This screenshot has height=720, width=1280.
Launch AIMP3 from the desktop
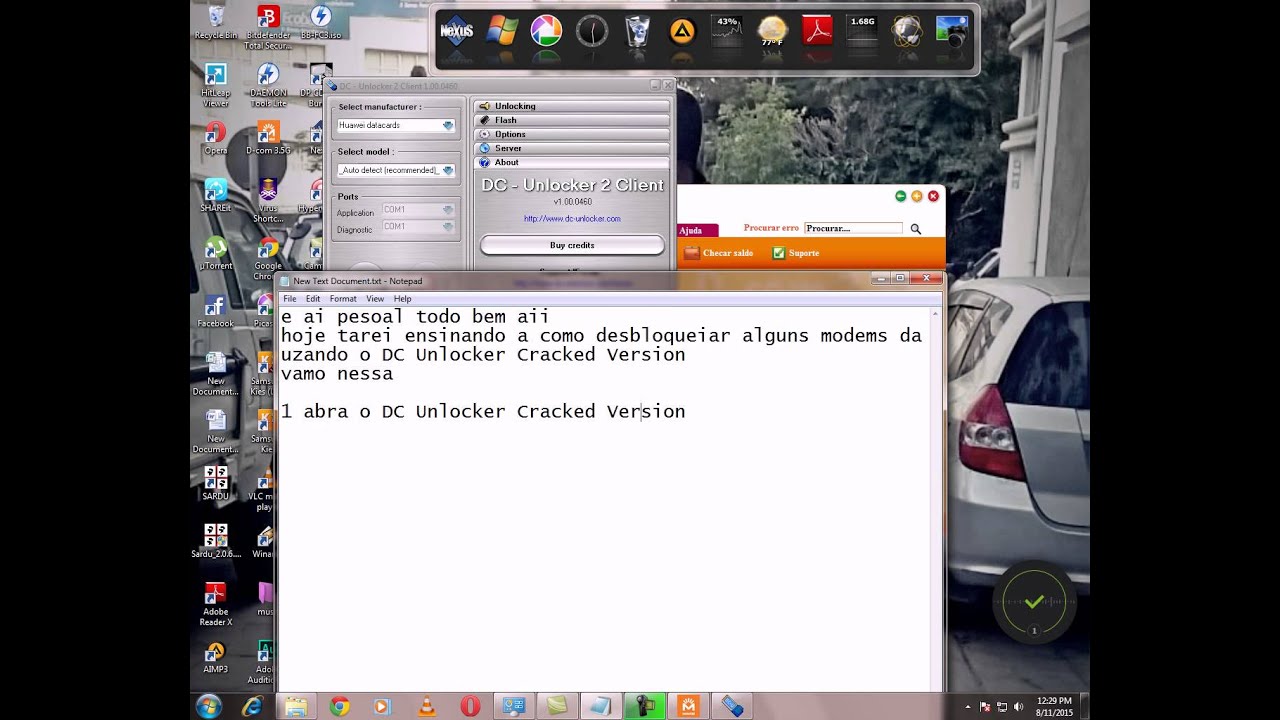[x=215, y=658]
